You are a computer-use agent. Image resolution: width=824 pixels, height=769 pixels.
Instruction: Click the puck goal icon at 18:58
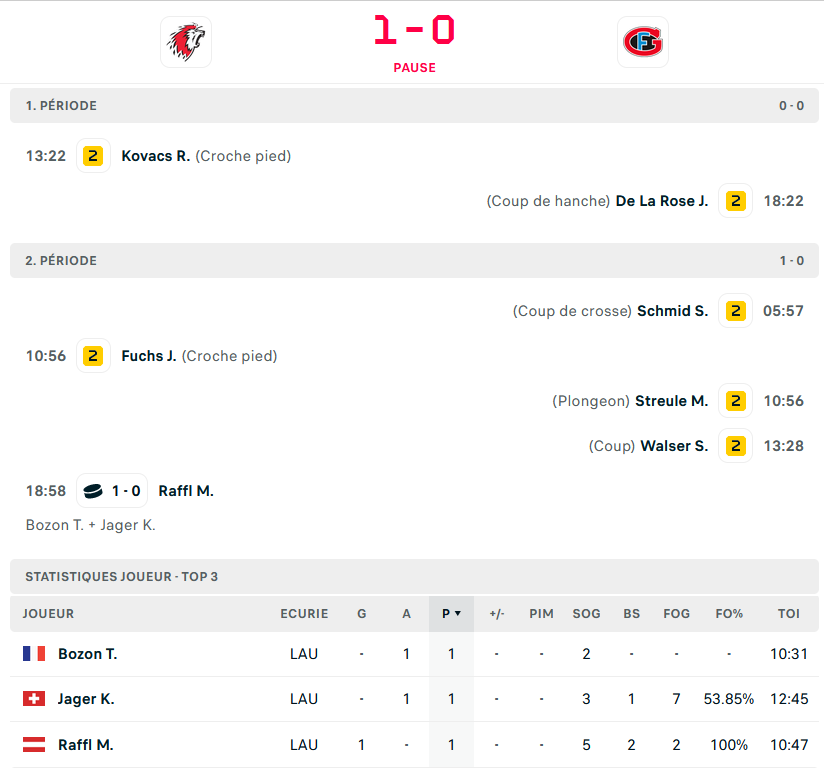[93, 491]
